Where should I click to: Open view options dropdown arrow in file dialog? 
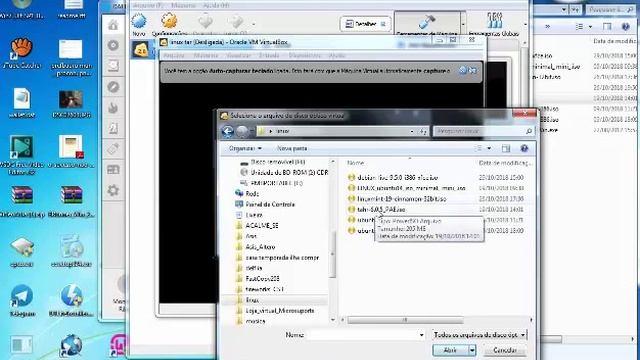click(x=489, y=149)
